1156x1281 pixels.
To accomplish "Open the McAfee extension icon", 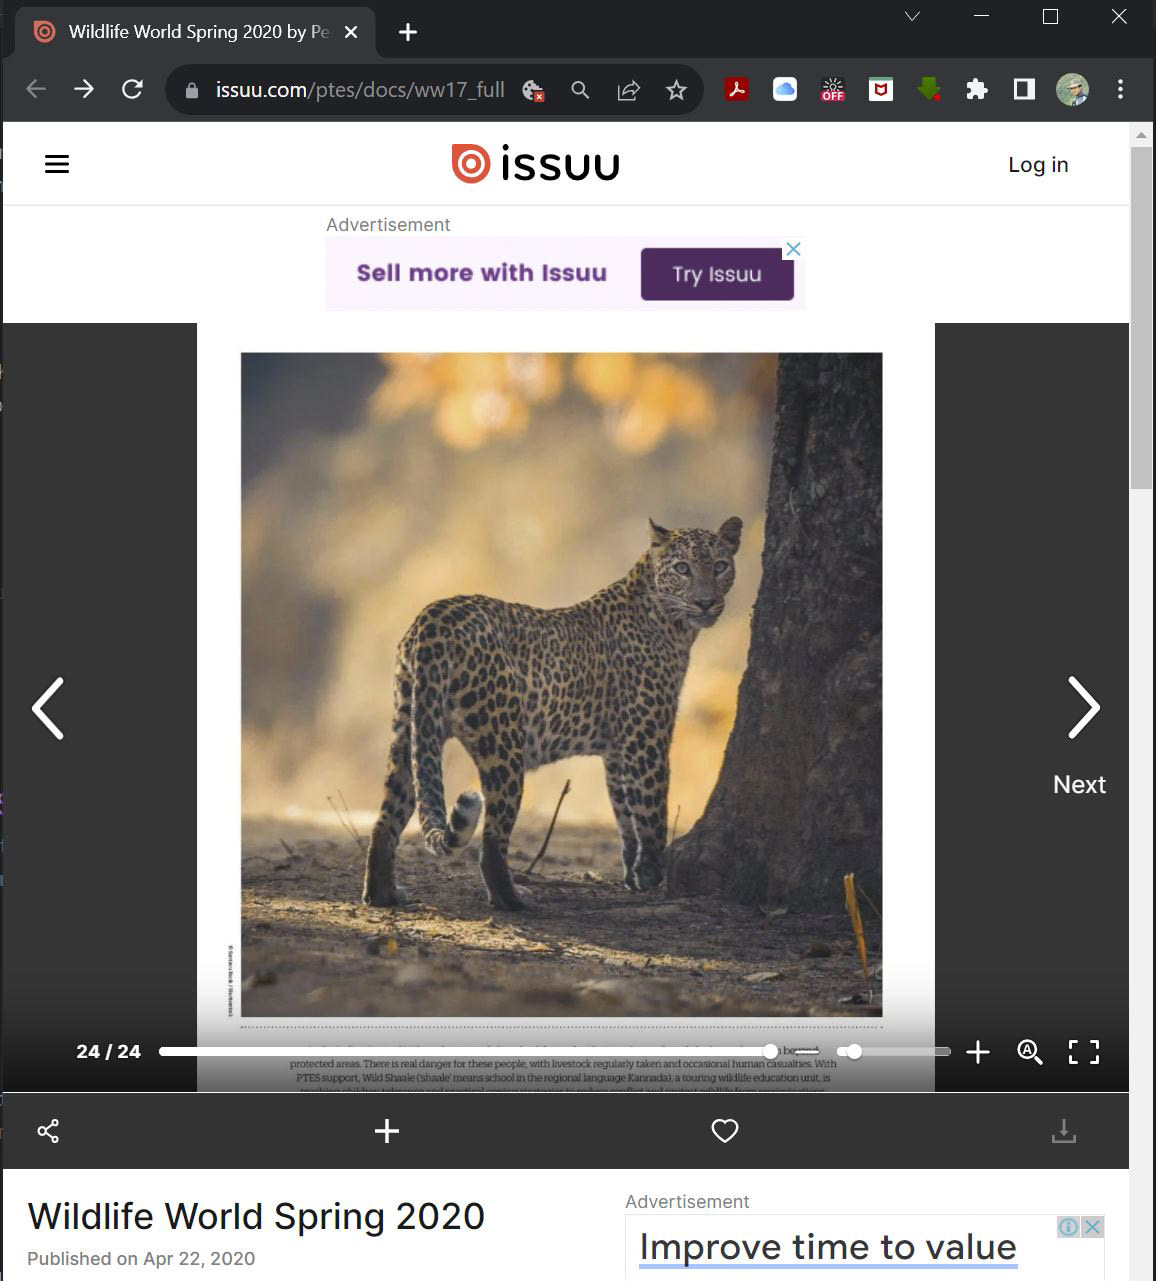I will 881,90.
